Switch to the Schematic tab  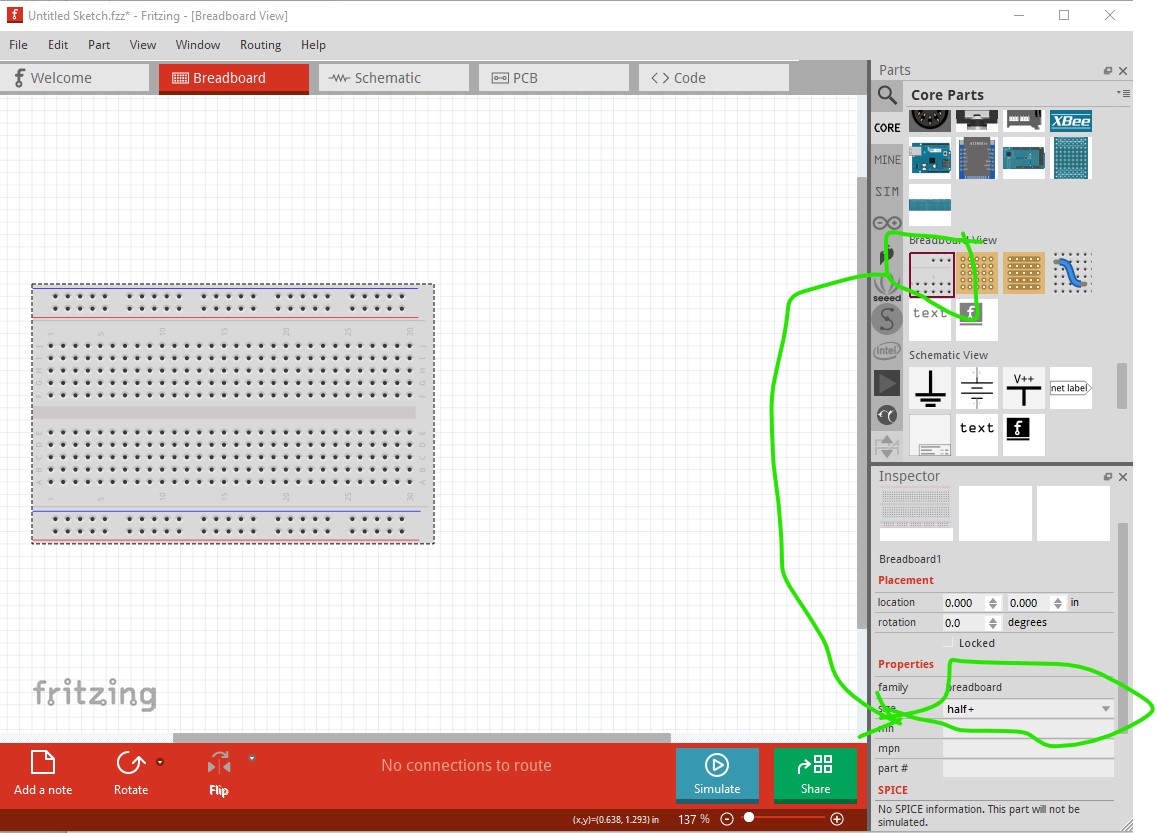click(x=393, y=77)
